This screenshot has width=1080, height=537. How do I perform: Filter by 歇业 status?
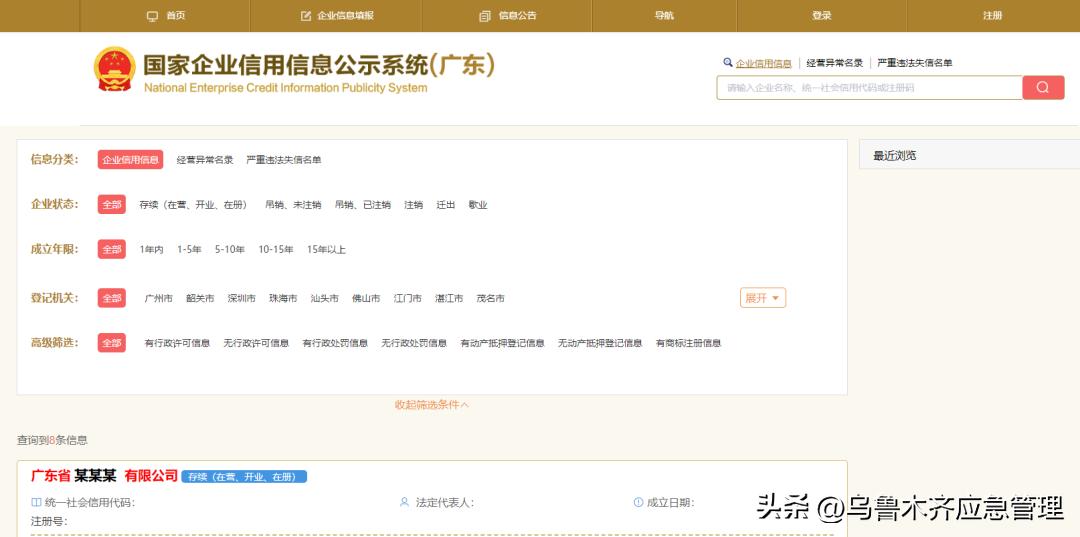478,205
